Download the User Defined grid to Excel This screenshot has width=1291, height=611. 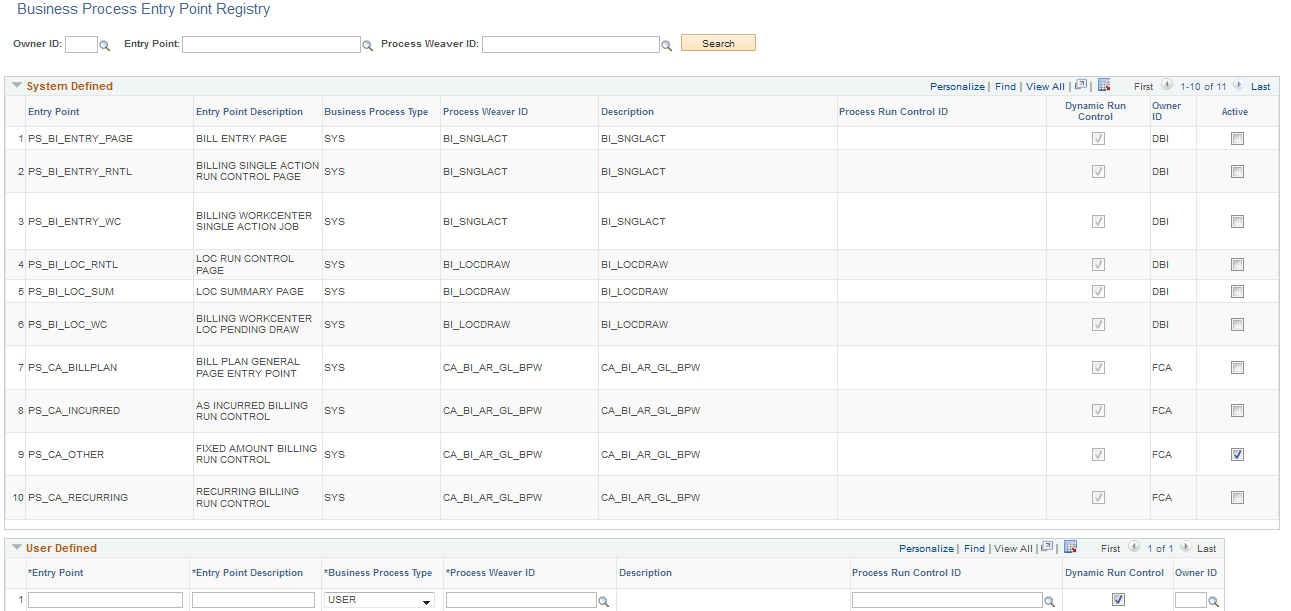[x=1070, y=547]
